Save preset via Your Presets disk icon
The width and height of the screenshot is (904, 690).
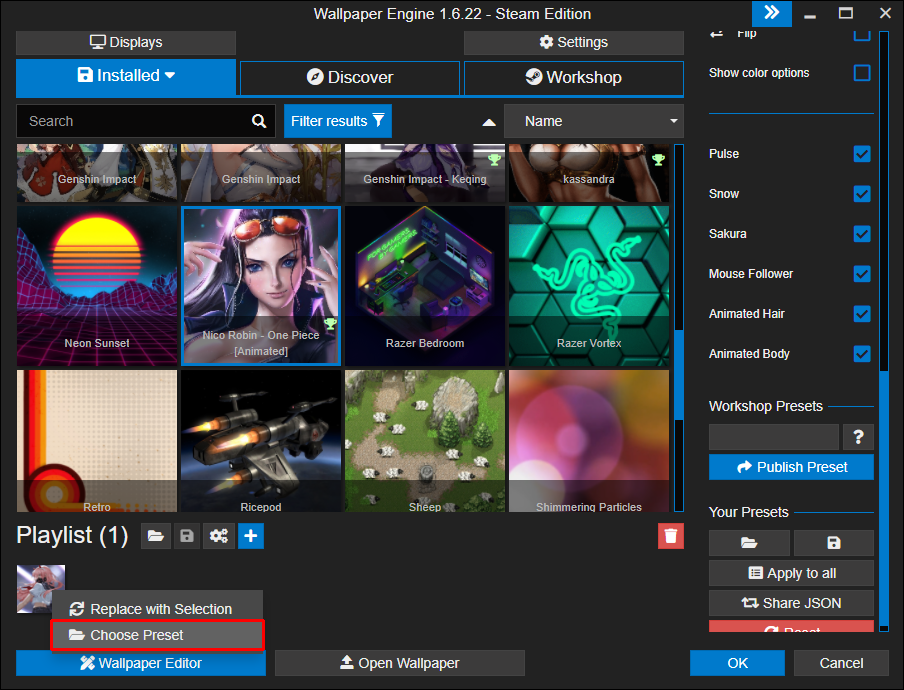click(x=834, y=543)
